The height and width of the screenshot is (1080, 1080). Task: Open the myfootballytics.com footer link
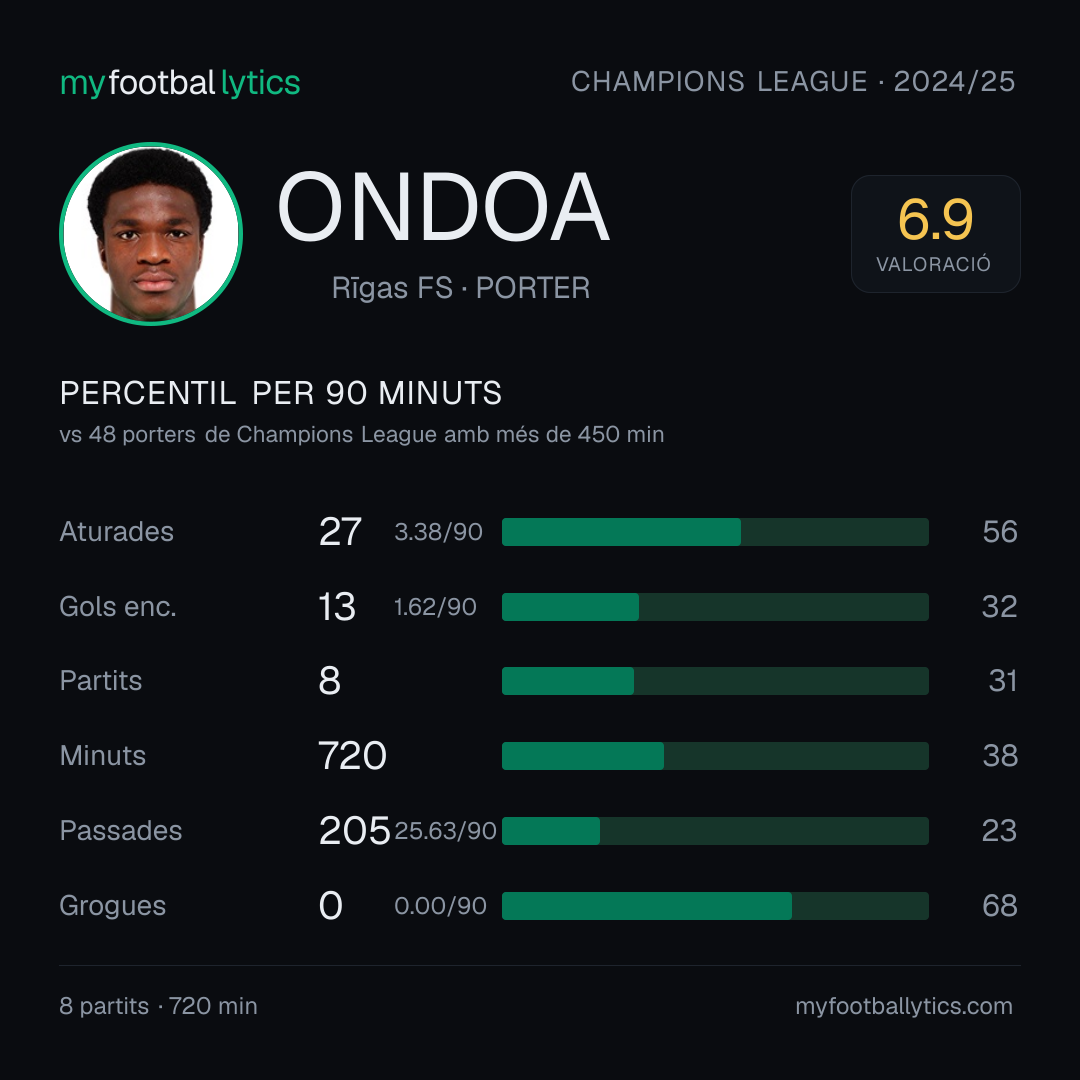point(904,1006)
